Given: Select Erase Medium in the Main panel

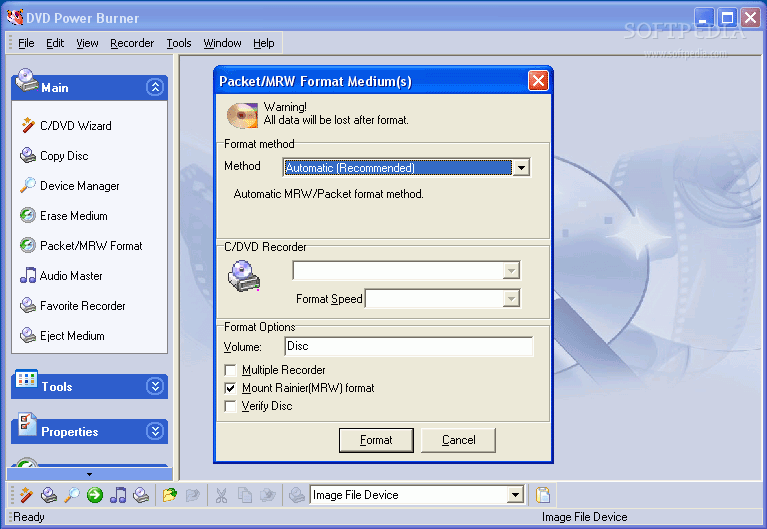Looking at the screenshot, I should (64, 216).
